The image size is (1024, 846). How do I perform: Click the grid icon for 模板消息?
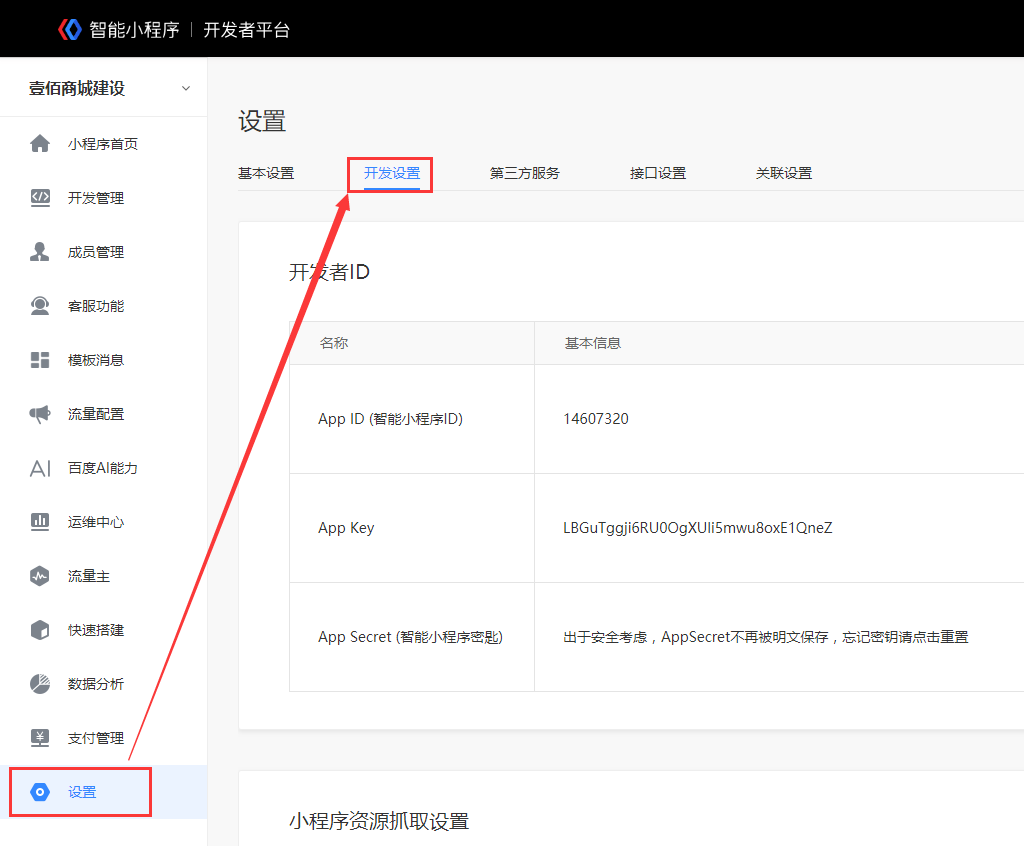pyautogui.click(x=40, y=360)
